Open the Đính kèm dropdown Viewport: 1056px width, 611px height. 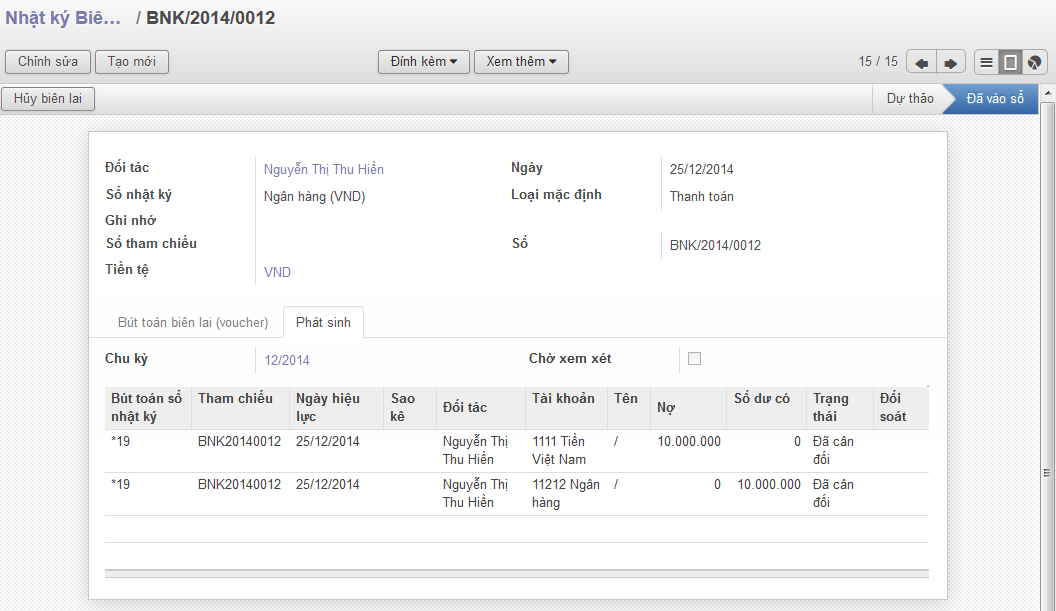423,62
